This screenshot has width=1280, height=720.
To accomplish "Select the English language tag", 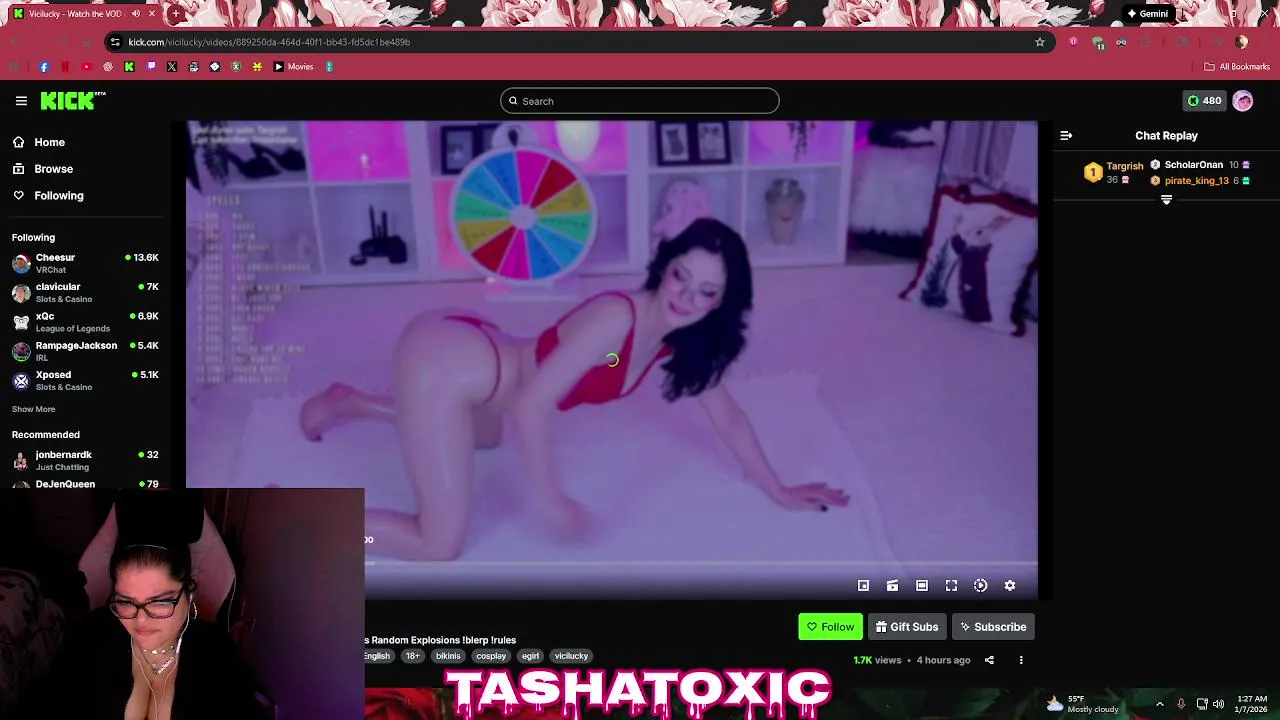I will tap(377, 656).
